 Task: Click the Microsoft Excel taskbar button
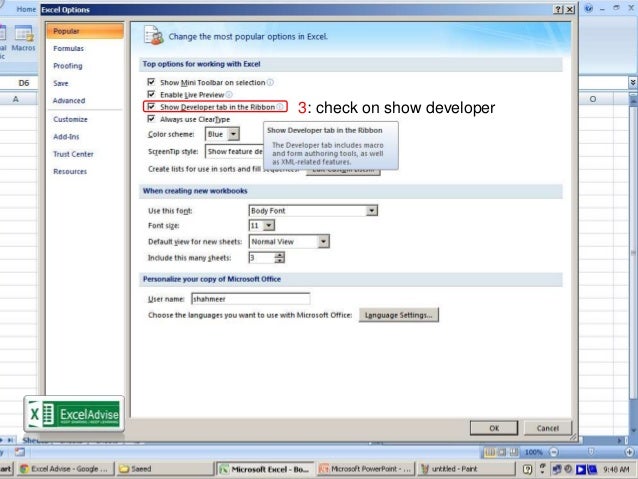265,469
